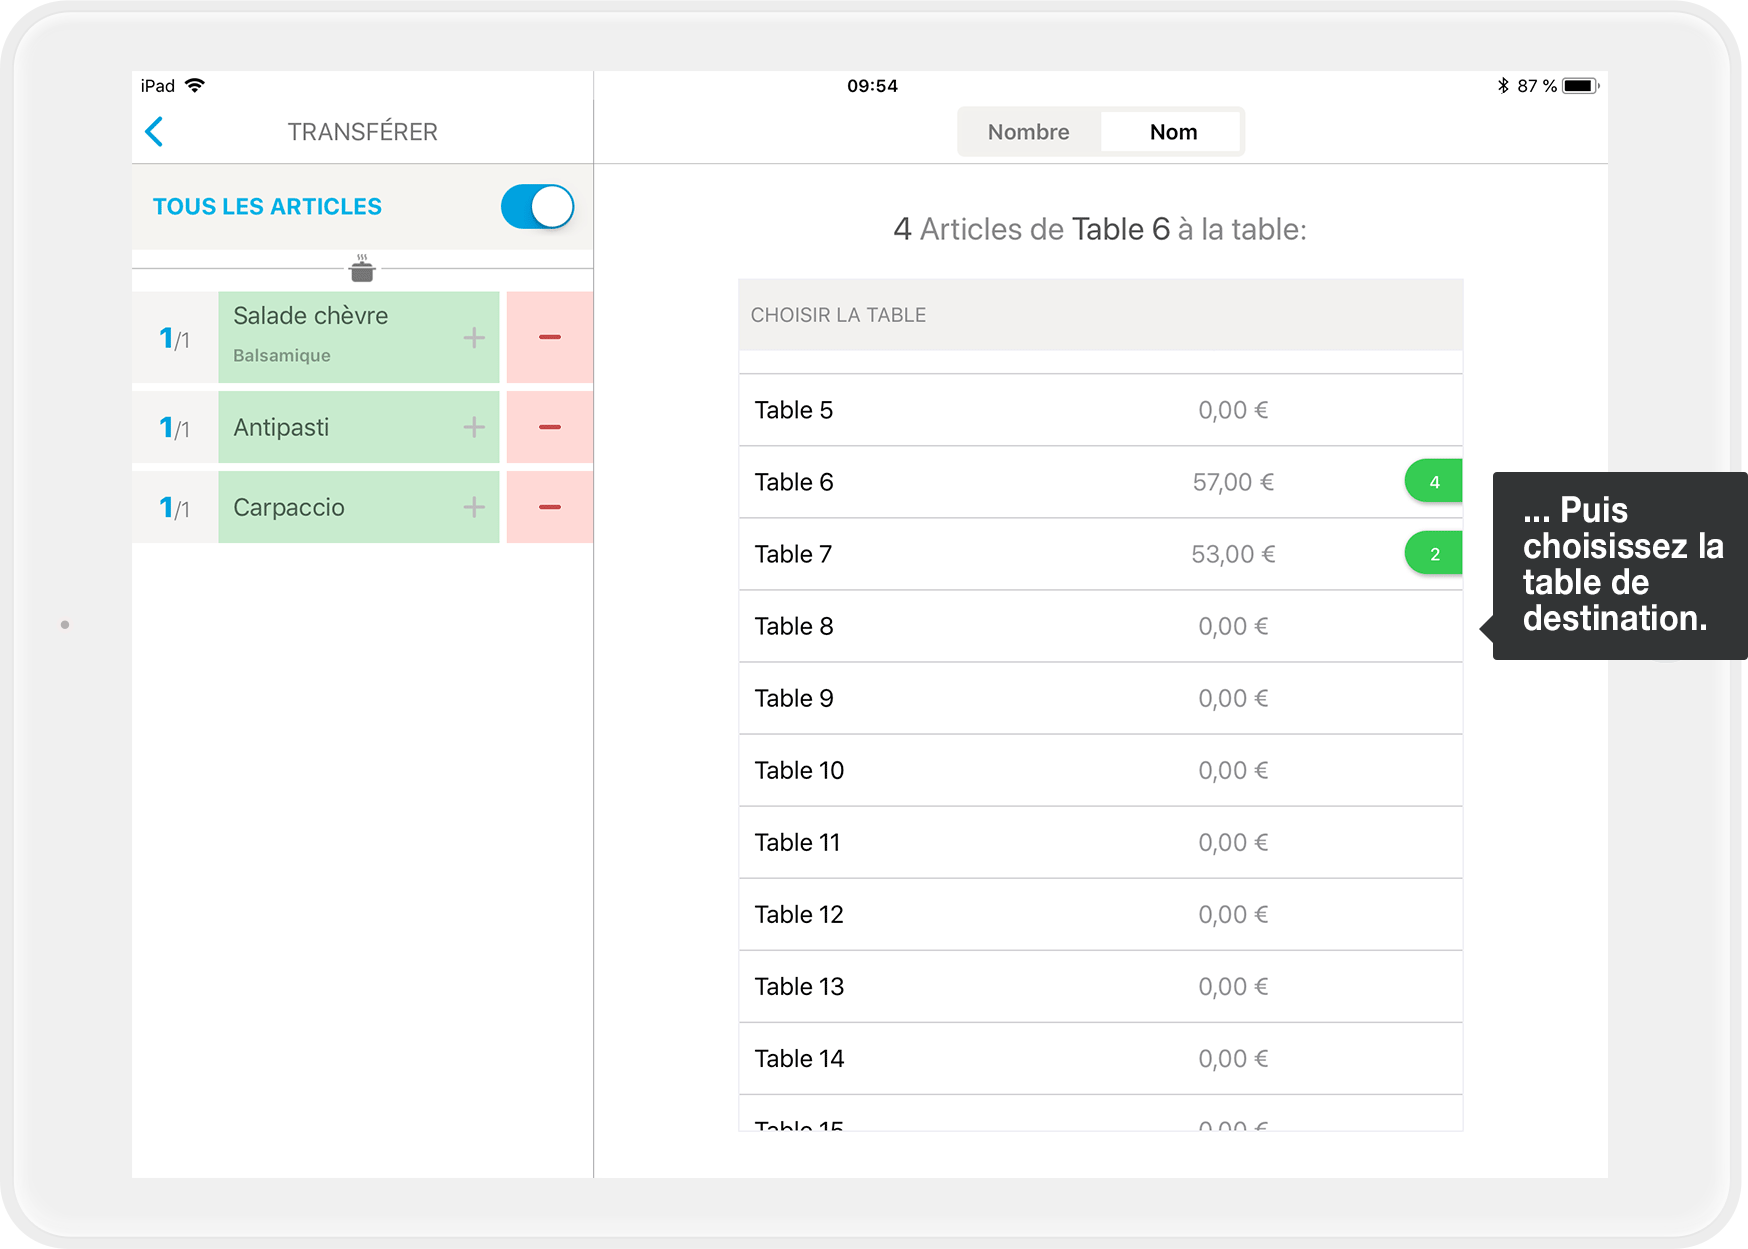Viewport: 1748px width, 1249px height.
Task: Click the Antipasti item name
Action: [x=281, y=428]
